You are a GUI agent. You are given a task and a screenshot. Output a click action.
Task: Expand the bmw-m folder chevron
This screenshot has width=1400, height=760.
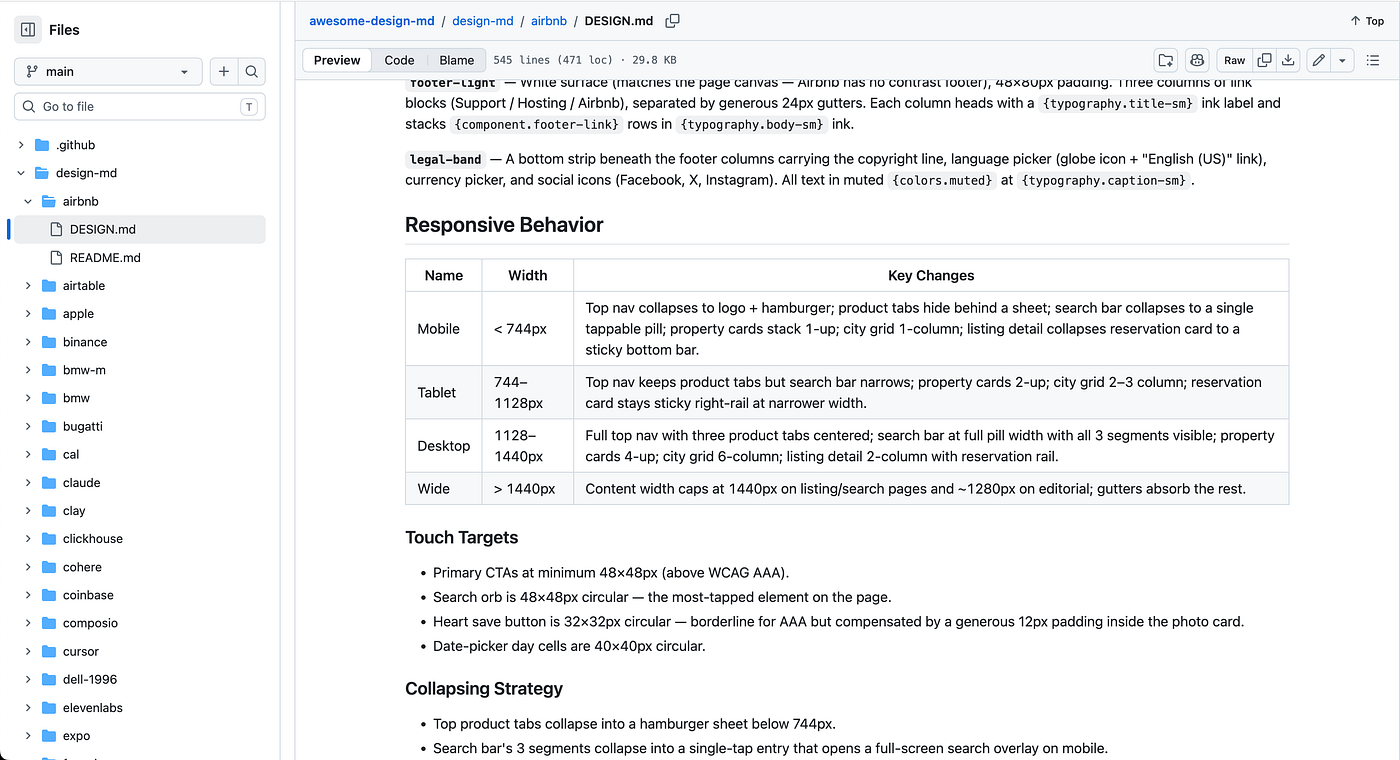tap(28, 370)
